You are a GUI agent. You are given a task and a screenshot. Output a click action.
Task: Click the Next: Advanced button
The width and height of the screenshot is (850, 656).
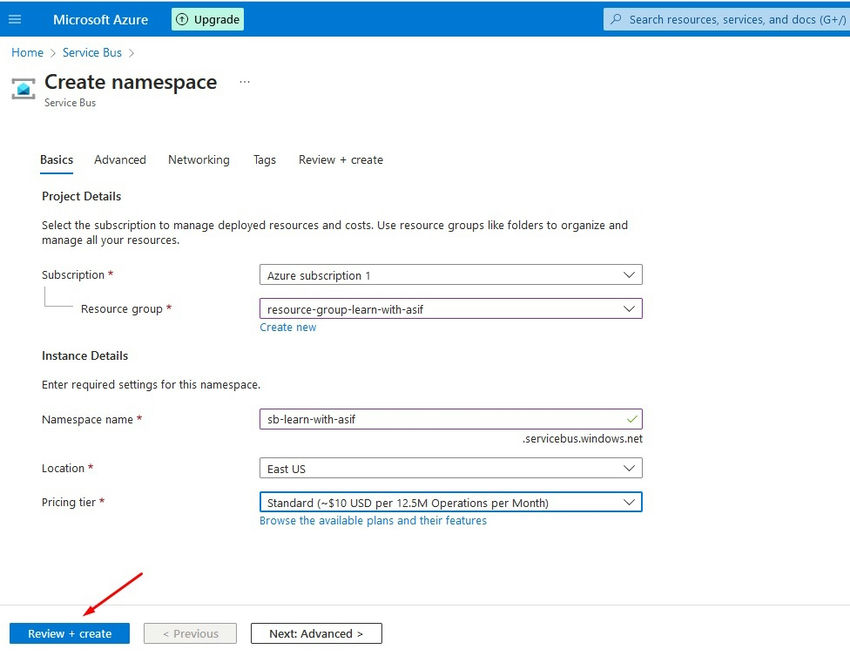click(315, 633)
